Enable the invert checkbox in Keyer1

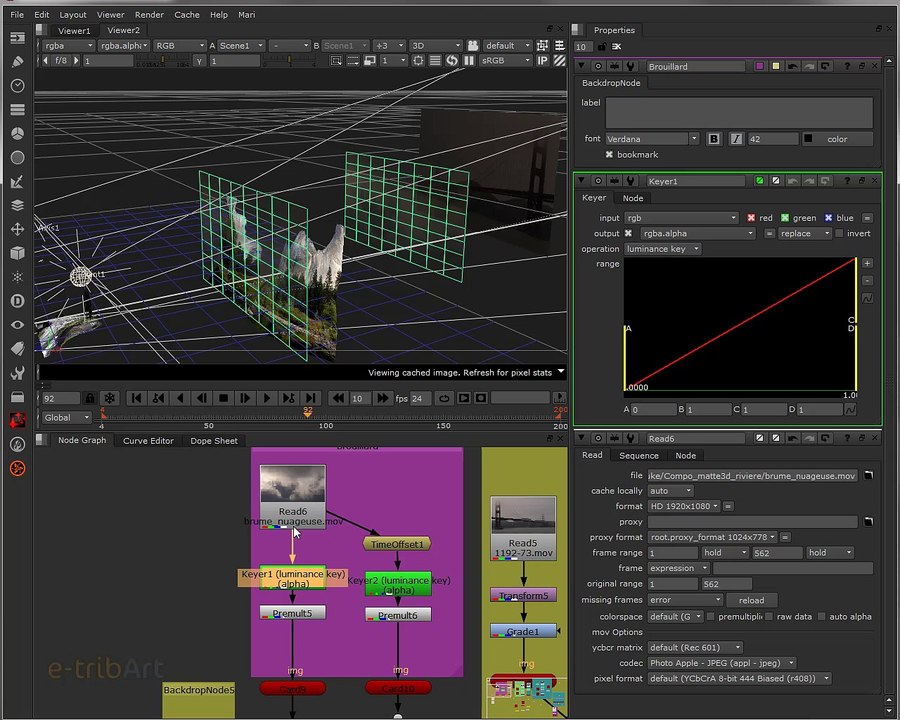[839, 233]
